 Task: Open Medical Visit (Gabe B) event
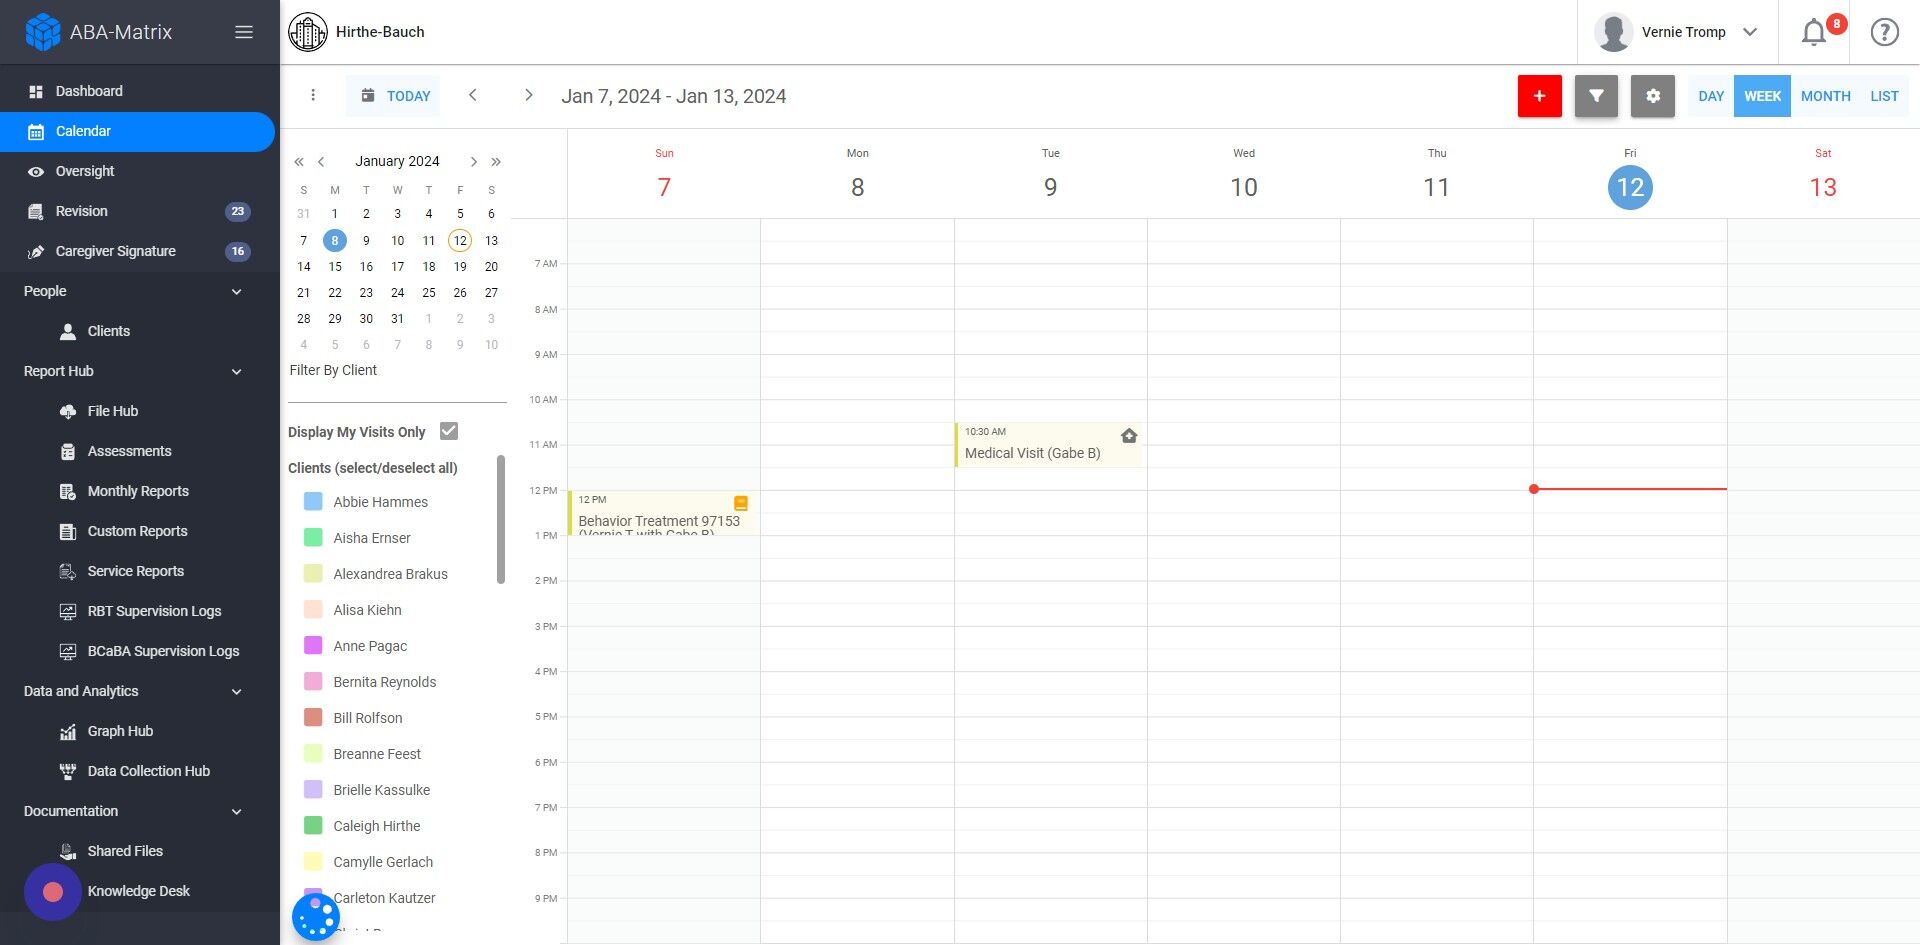[1048, 445]
